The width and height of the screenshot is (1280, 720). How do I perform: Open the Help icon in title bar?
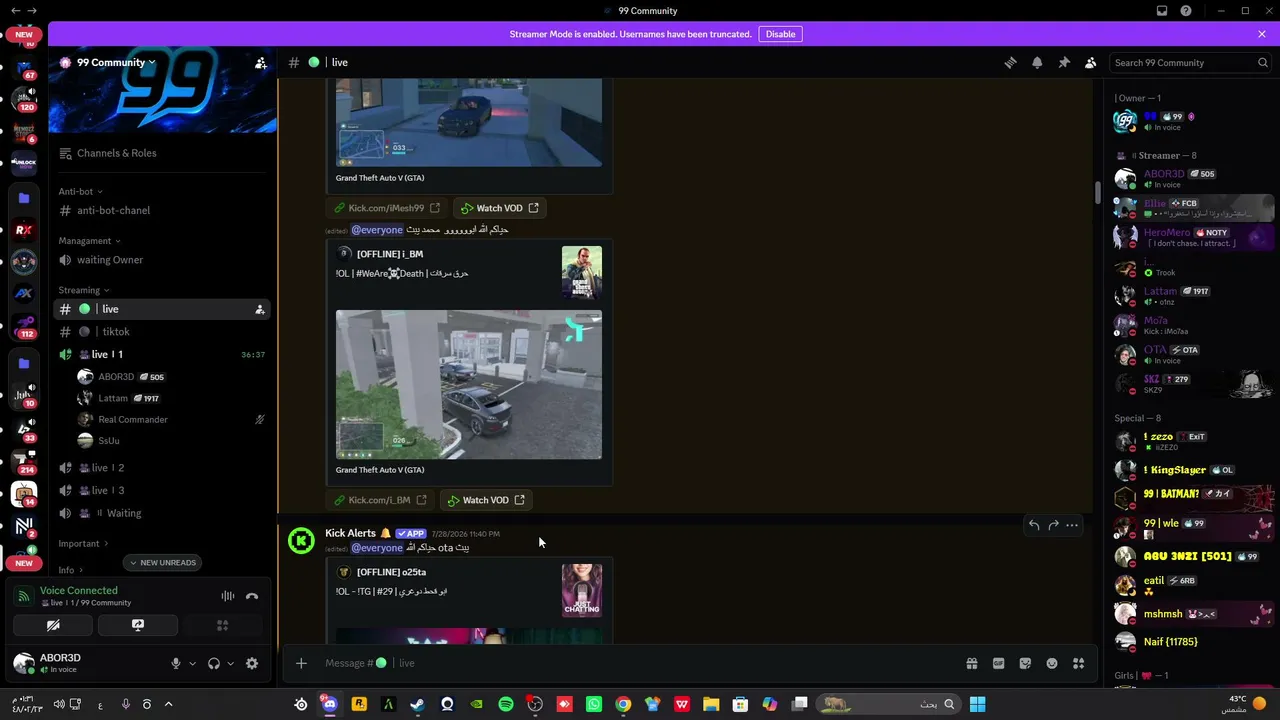(1186, 11)
